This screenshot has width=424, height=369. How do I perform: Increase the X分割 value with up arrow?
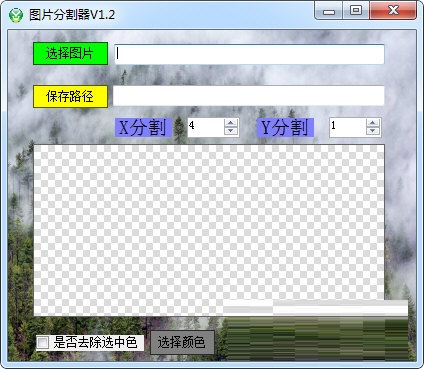pos(231,123)
